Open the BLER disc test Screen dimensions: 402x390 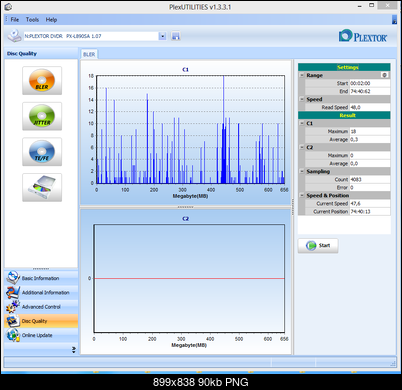(x=42, y=80)
